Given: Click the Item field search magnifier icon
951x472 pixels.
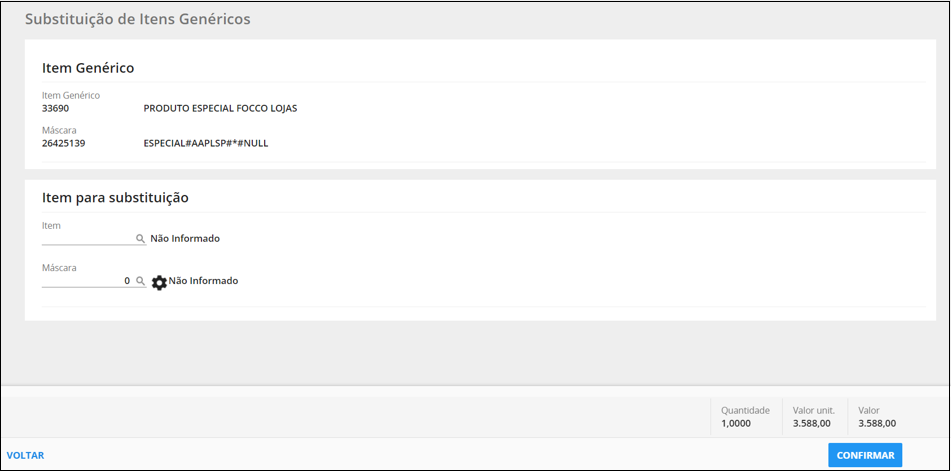Looking at the screenshot, I should coord(140,239).
